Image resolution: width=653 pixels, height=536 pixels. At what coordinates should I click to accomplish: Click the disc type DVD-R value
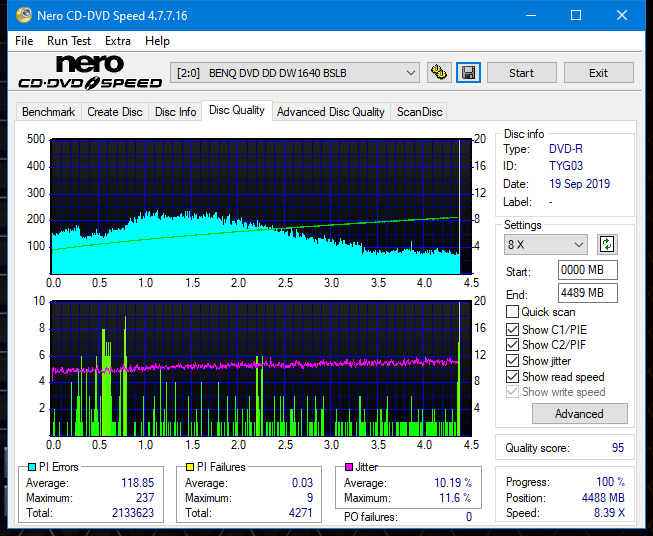(x=566, y=149)
